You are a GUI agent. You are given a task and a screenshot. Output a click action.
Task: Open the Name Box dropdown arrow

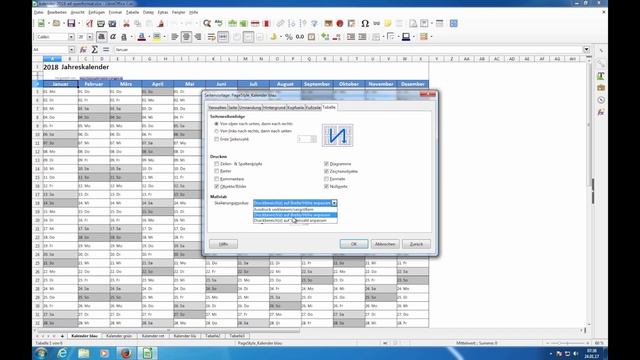click(x=71, y=49)
